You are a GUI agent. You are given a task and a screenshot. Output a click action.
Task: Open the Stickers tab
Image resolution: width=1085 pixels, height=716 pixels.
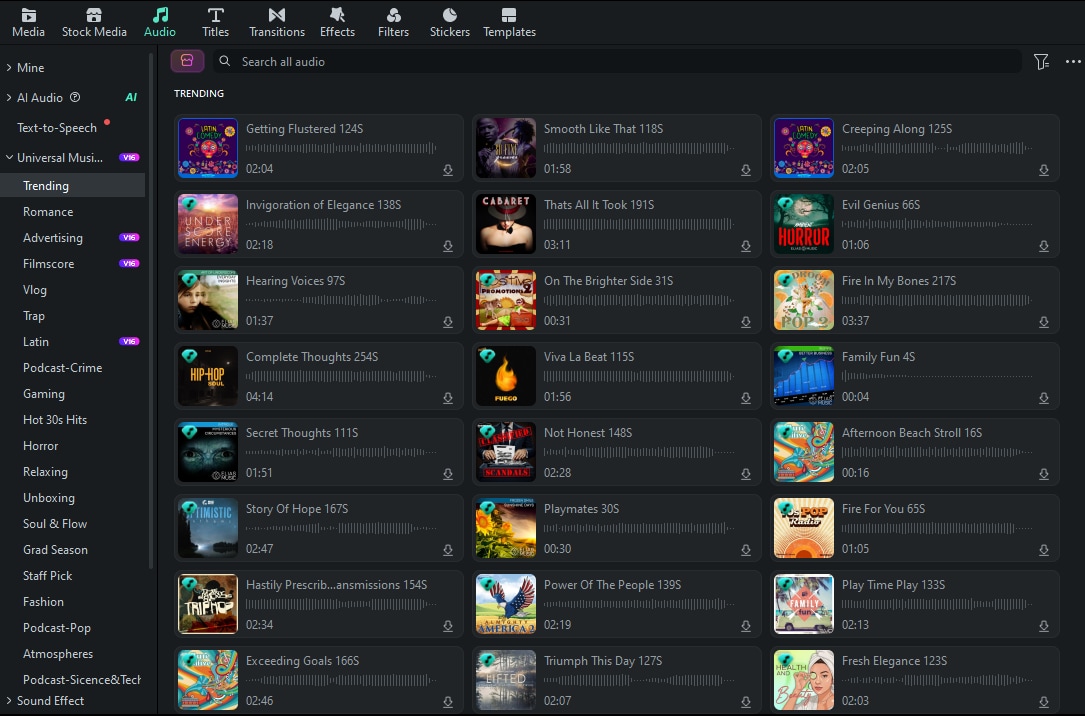(x=450, y=23)
